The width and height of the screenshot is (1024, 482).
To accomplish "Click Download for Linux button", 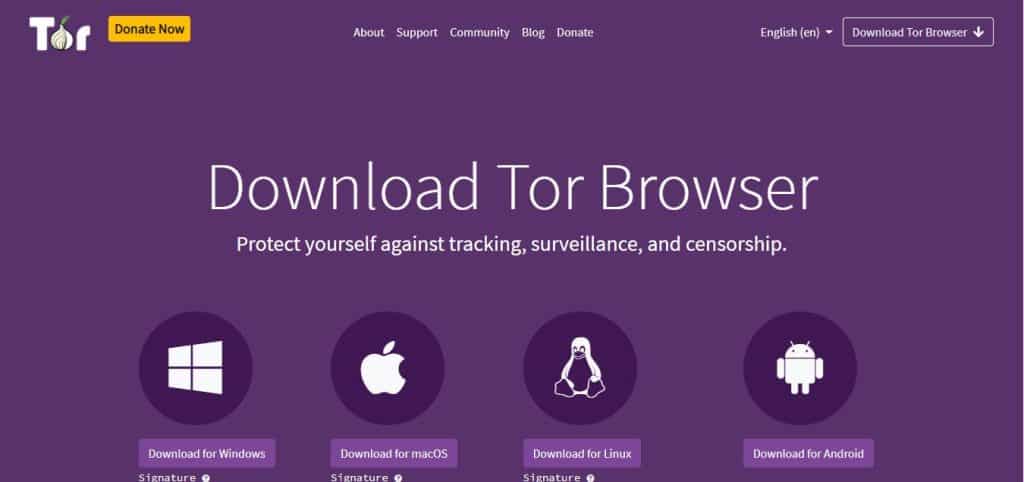I will (582, 453).
